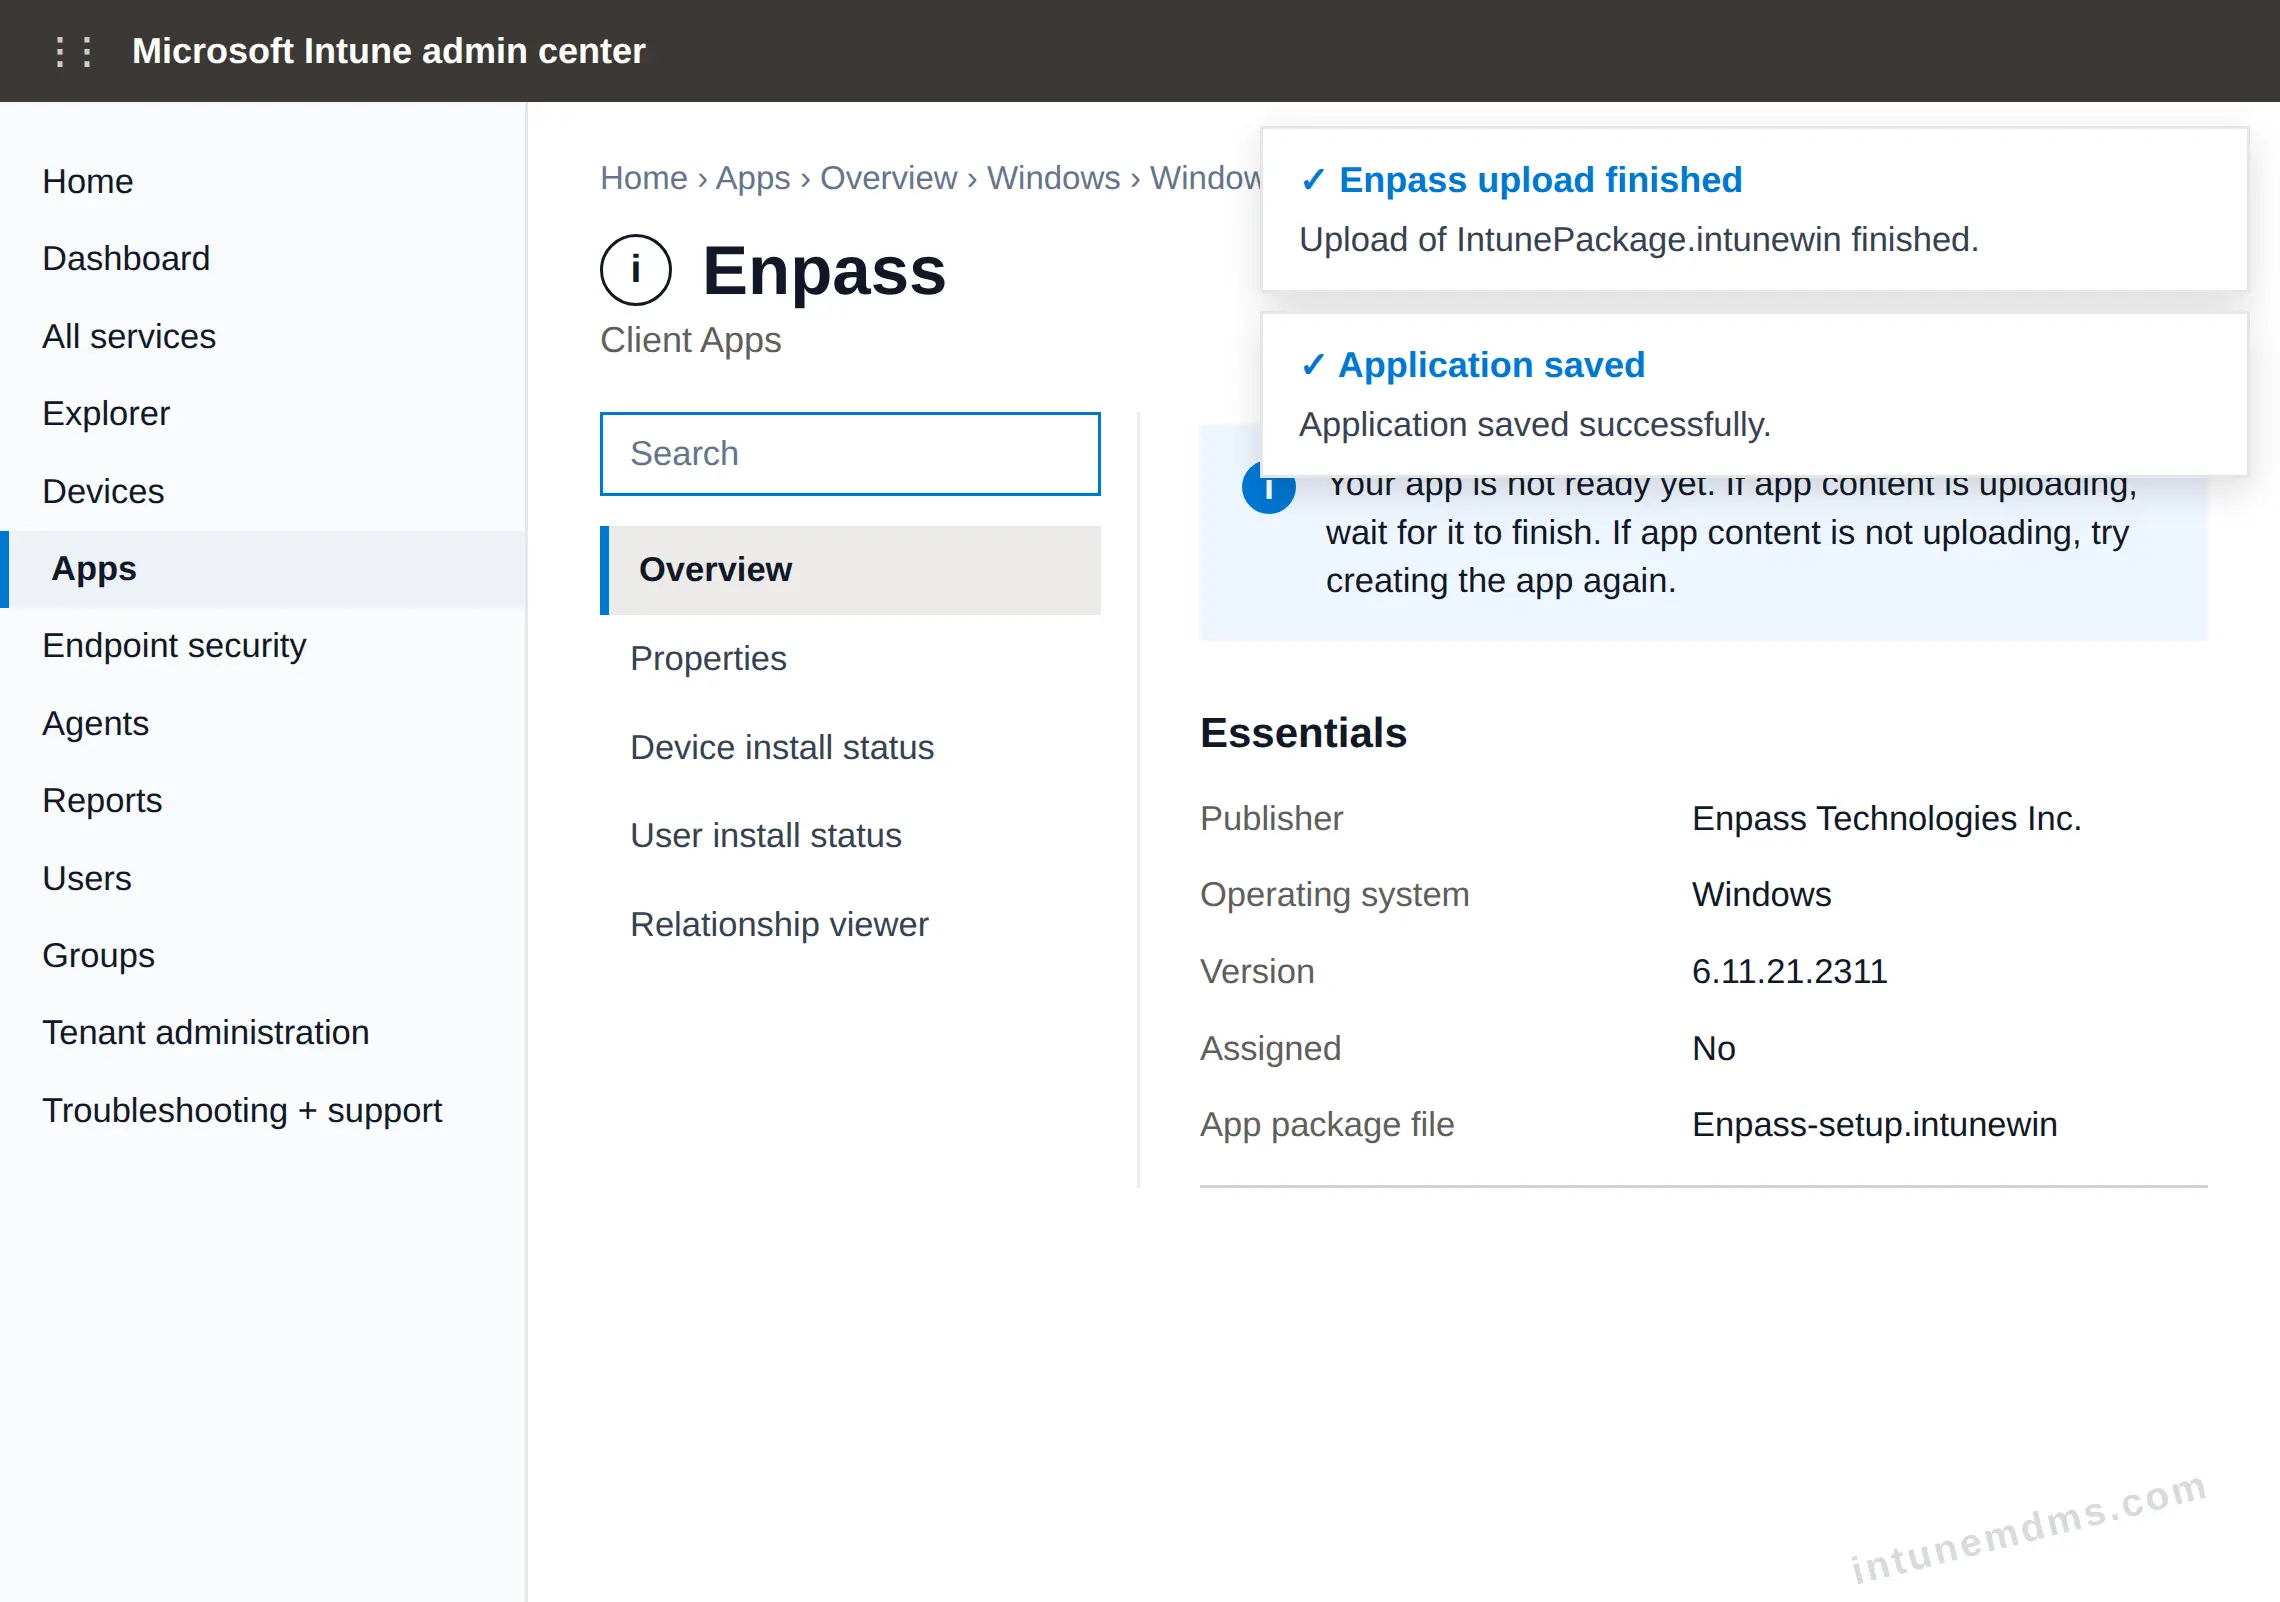Click the Operating system label
Screen dimensions: 2280x1602
(1335, 895)
